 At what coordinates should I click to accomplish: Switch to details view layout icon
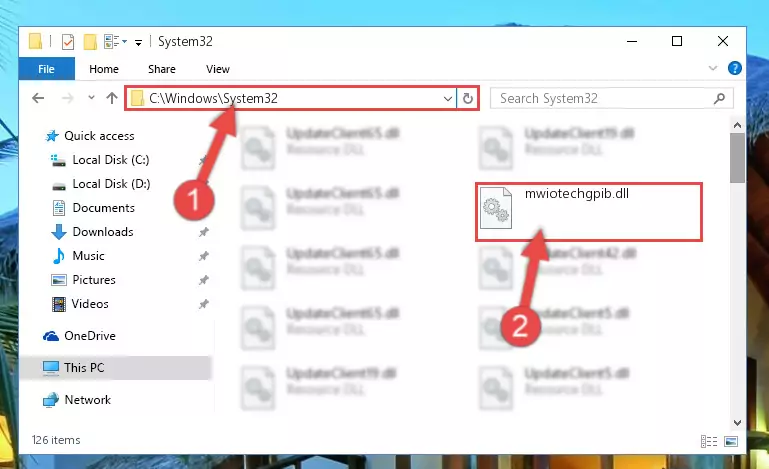[x=709, y=442]
